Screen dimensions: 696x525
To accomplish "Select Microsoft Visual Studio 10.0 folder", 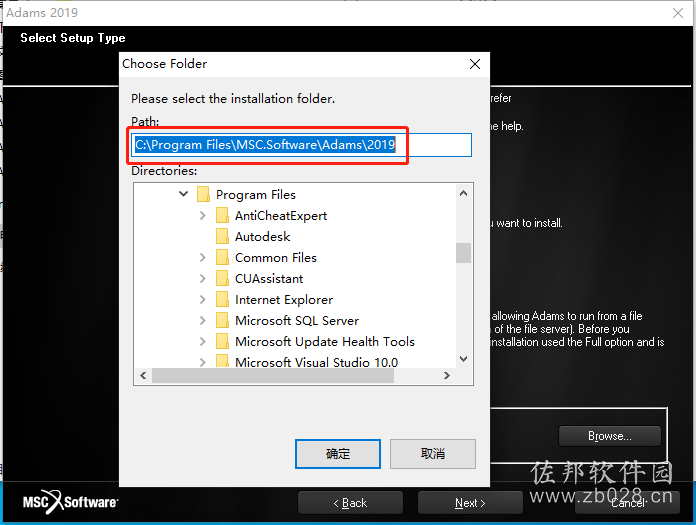I will click(x=316, y=362).
